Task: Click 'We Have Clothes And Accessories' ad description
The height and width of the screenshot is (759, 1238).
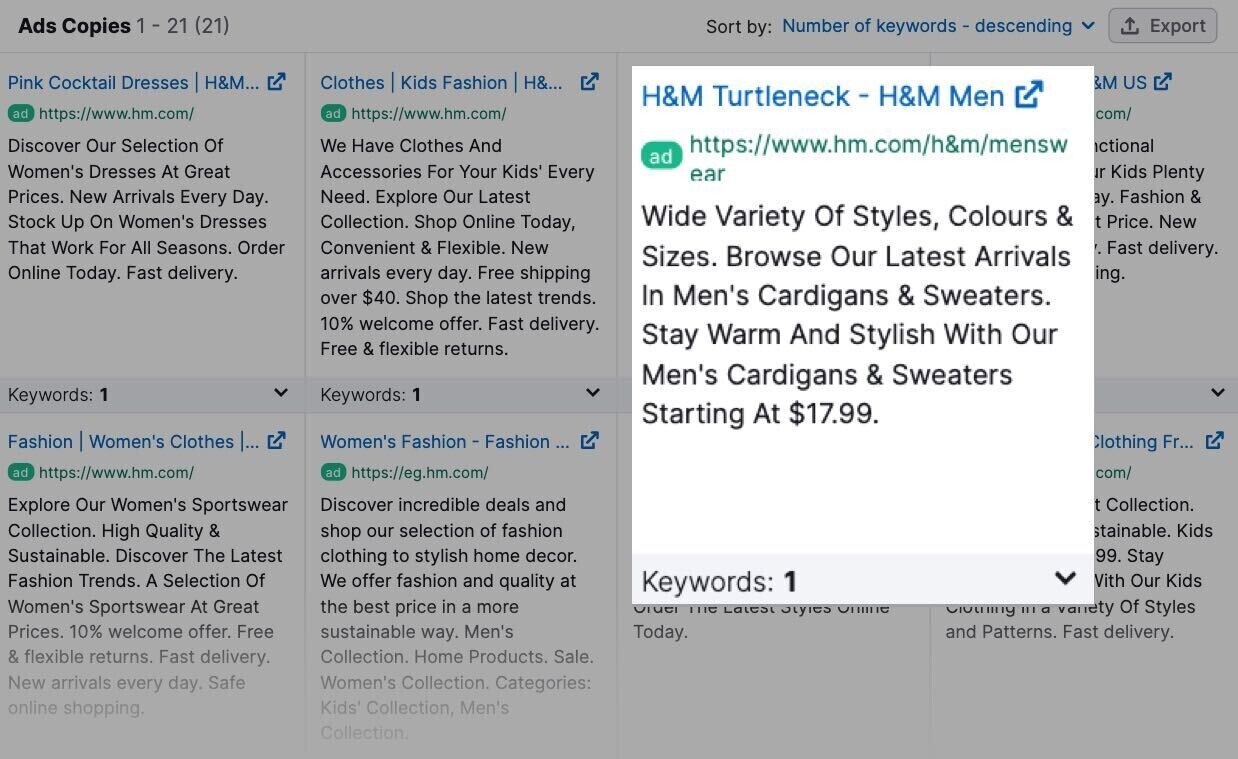Action: 460,247
